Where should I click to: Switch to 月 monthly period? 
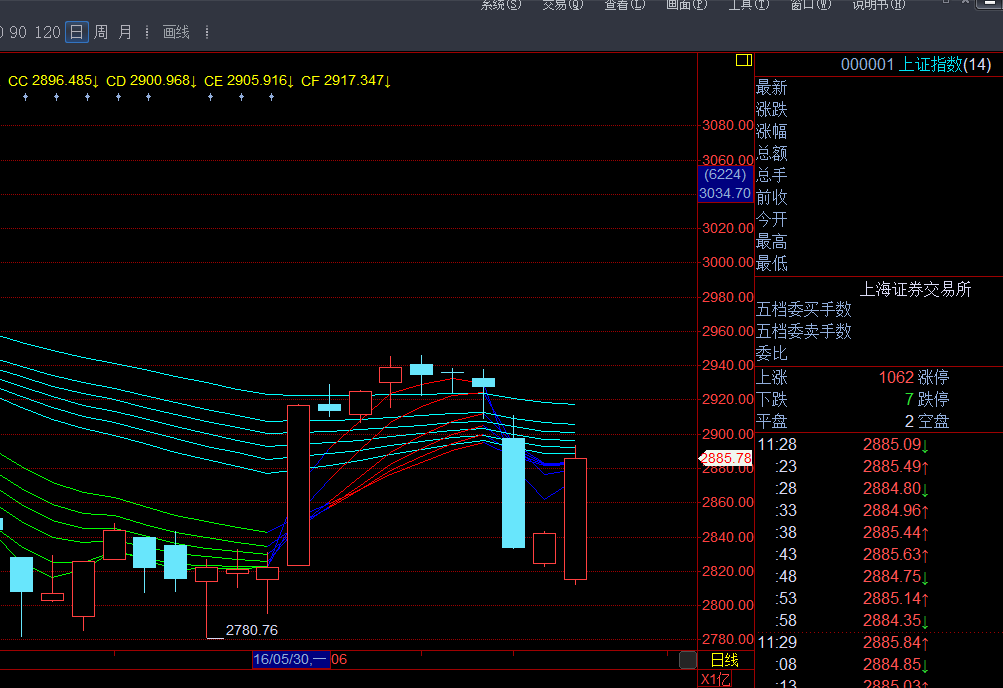[125, 32]
